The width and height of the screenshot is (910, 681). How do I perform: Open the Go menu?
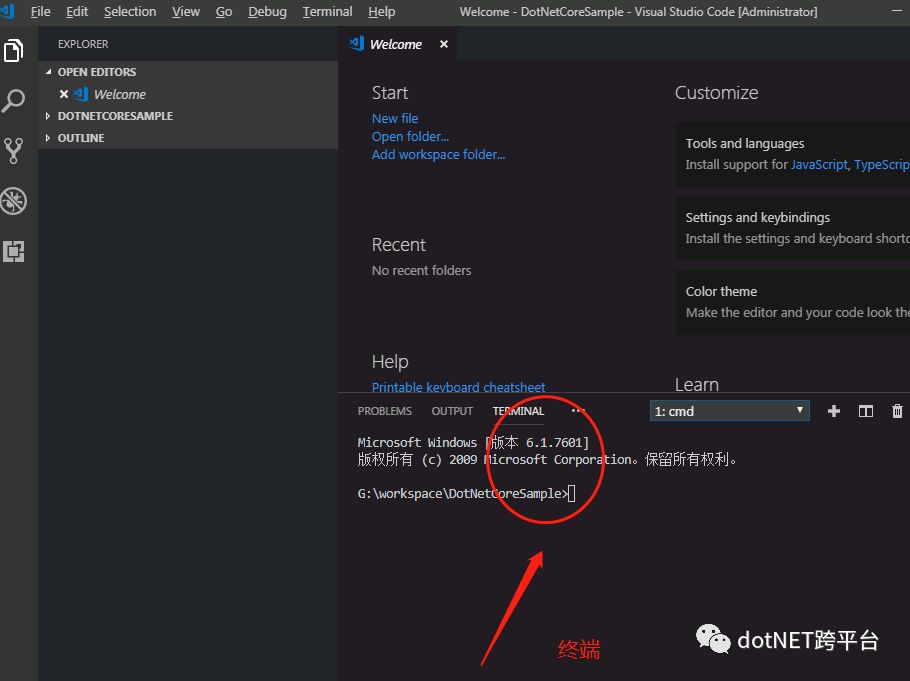(224, 12)
